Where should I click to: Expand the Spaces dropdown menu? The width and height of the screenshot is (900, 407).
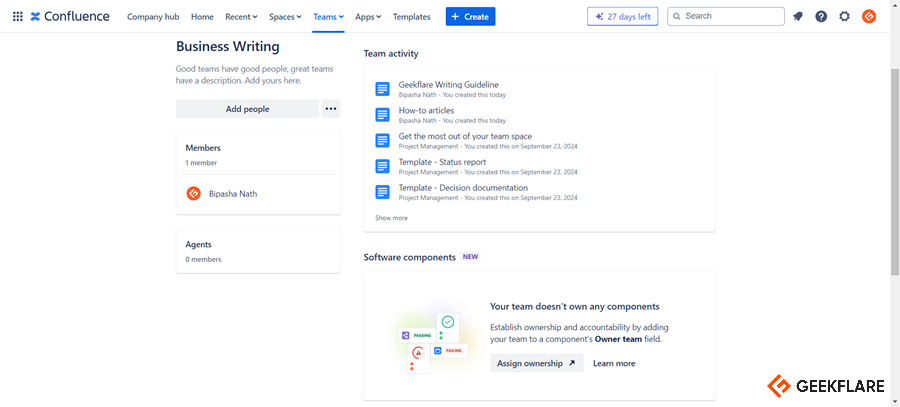(x=285, y=17)
